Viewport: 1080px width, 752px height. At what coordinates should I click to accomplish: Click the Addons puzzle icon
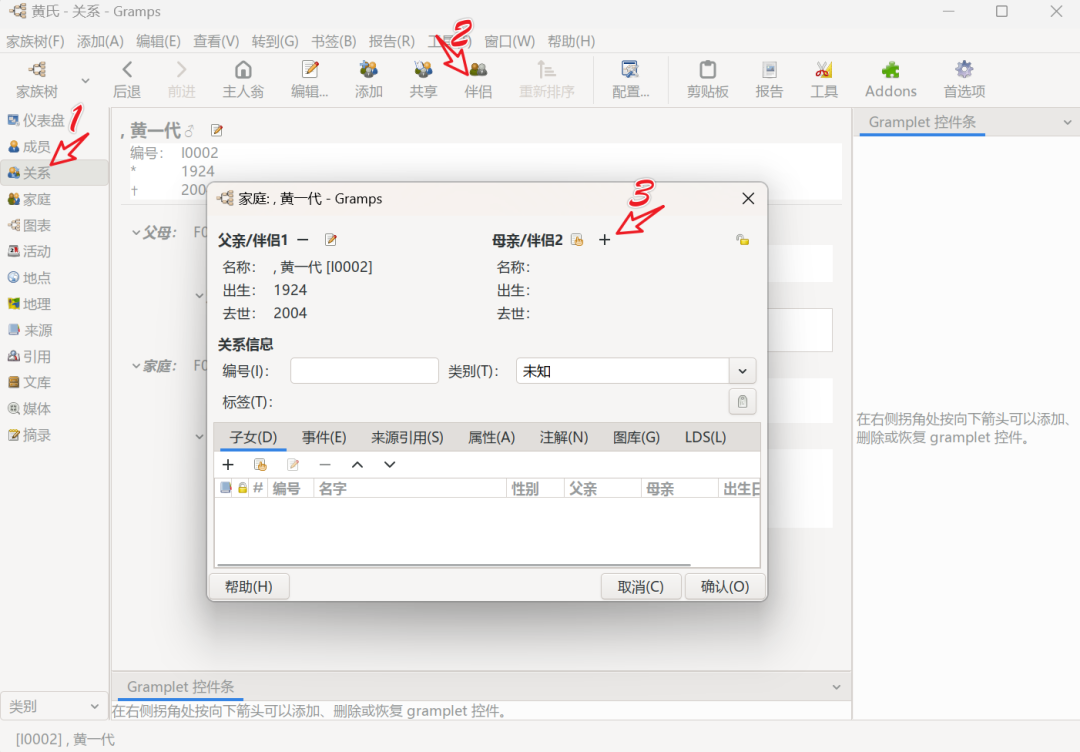tap(889, 79)
